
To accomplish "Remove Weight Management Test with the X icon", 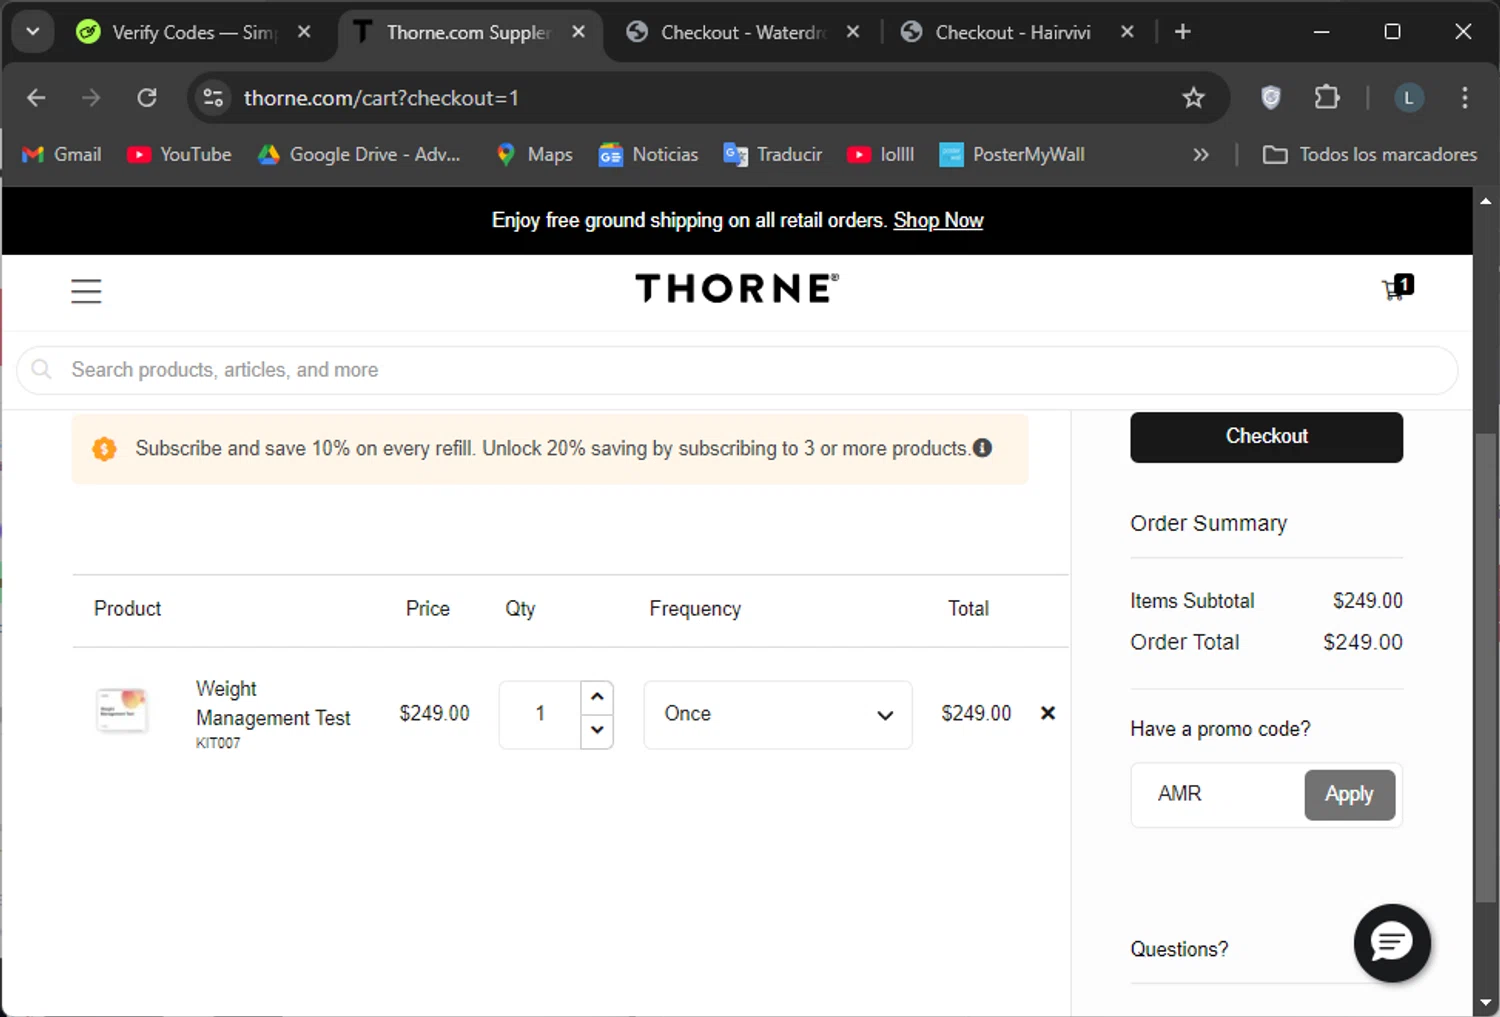I will click(x=1048, y=713).
